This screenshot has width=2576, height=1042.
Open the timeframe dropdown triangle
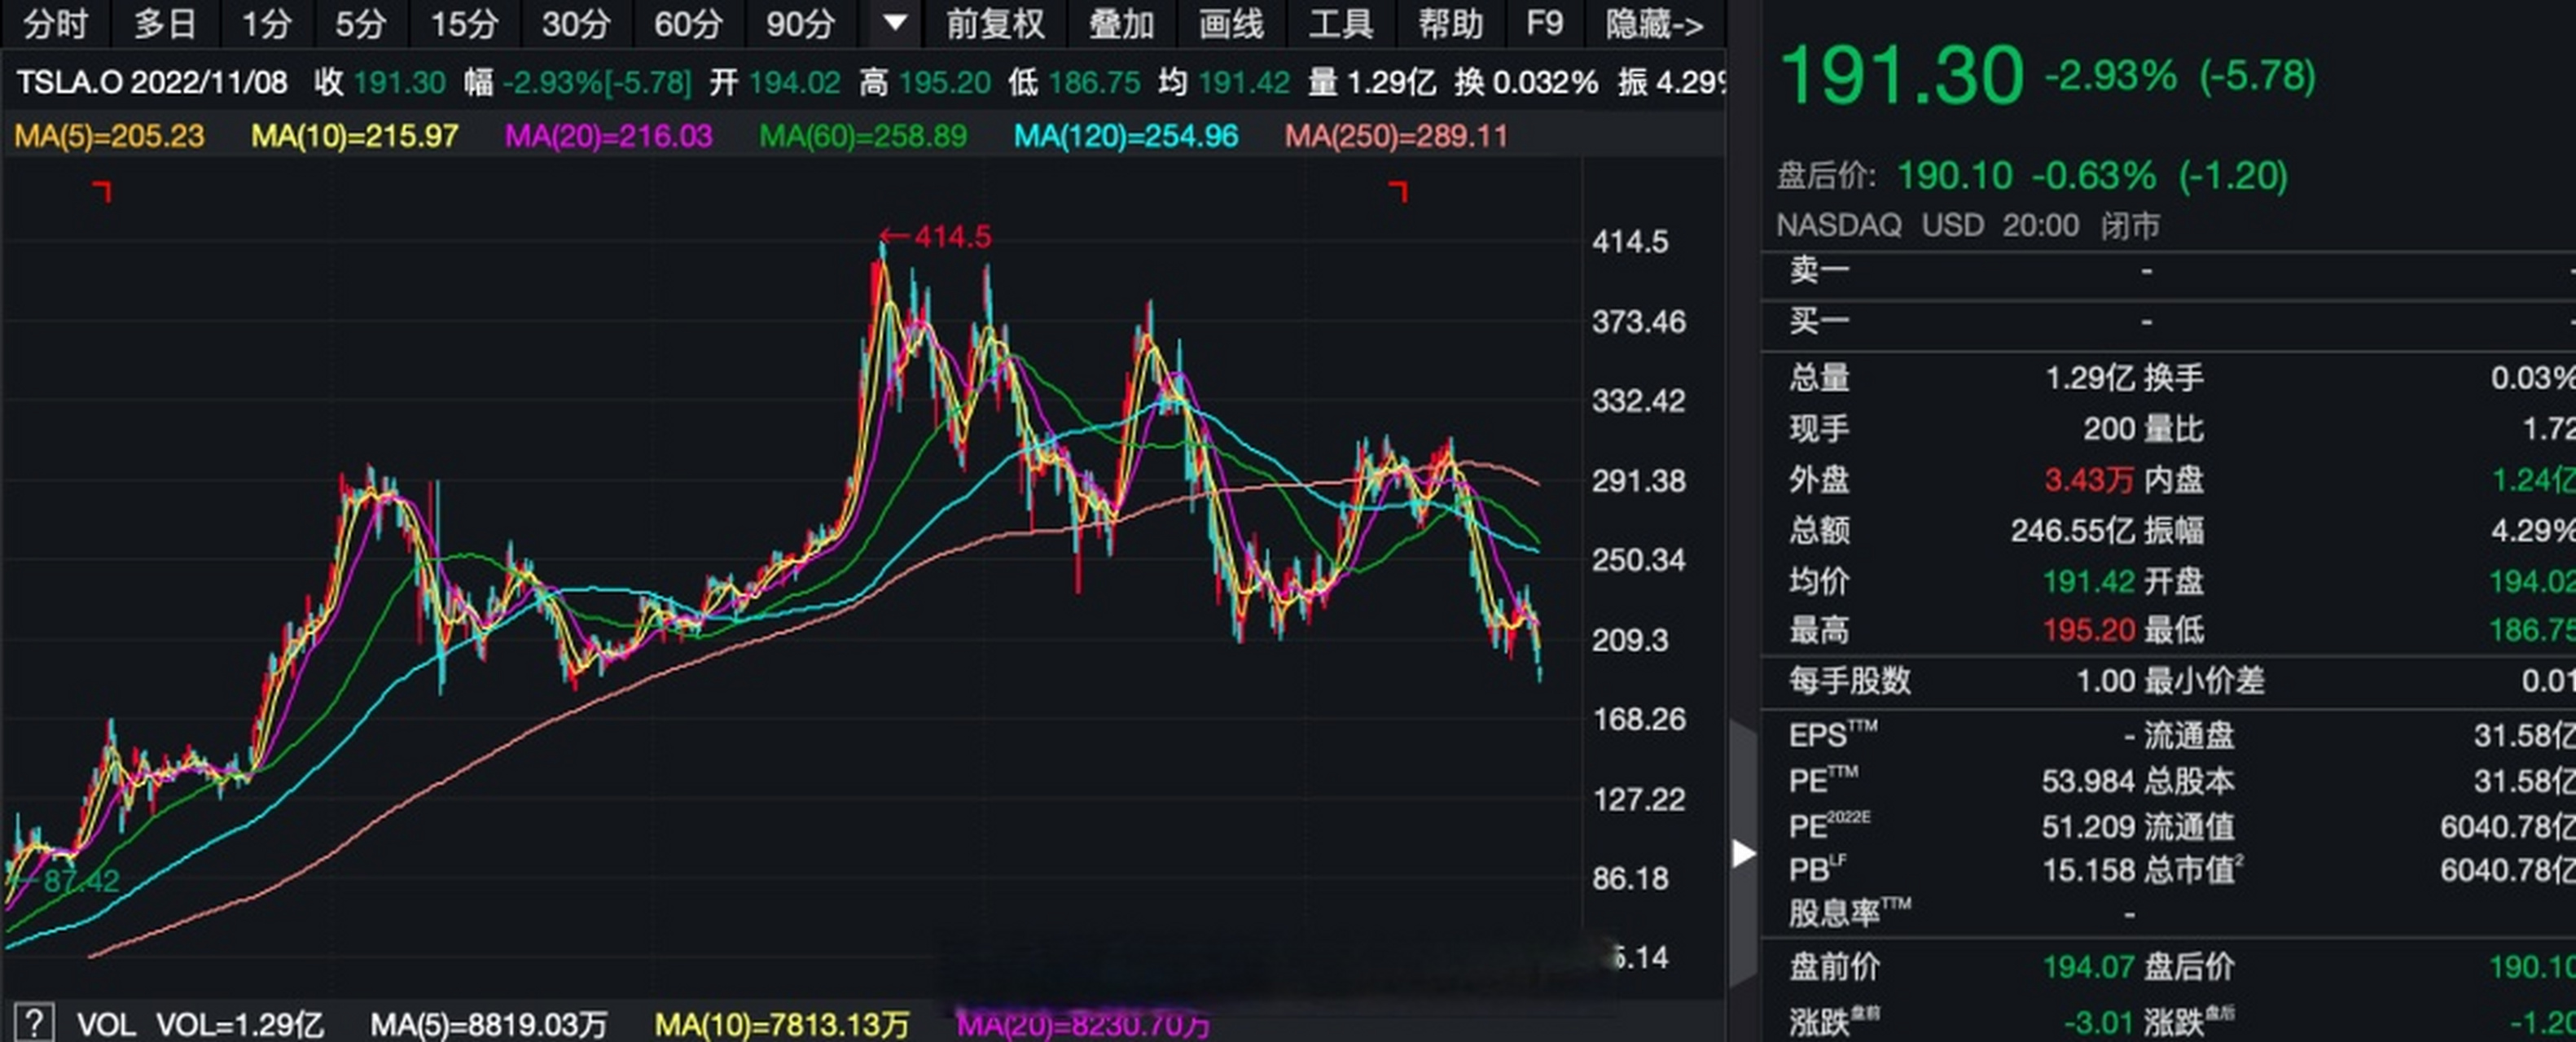895,22
